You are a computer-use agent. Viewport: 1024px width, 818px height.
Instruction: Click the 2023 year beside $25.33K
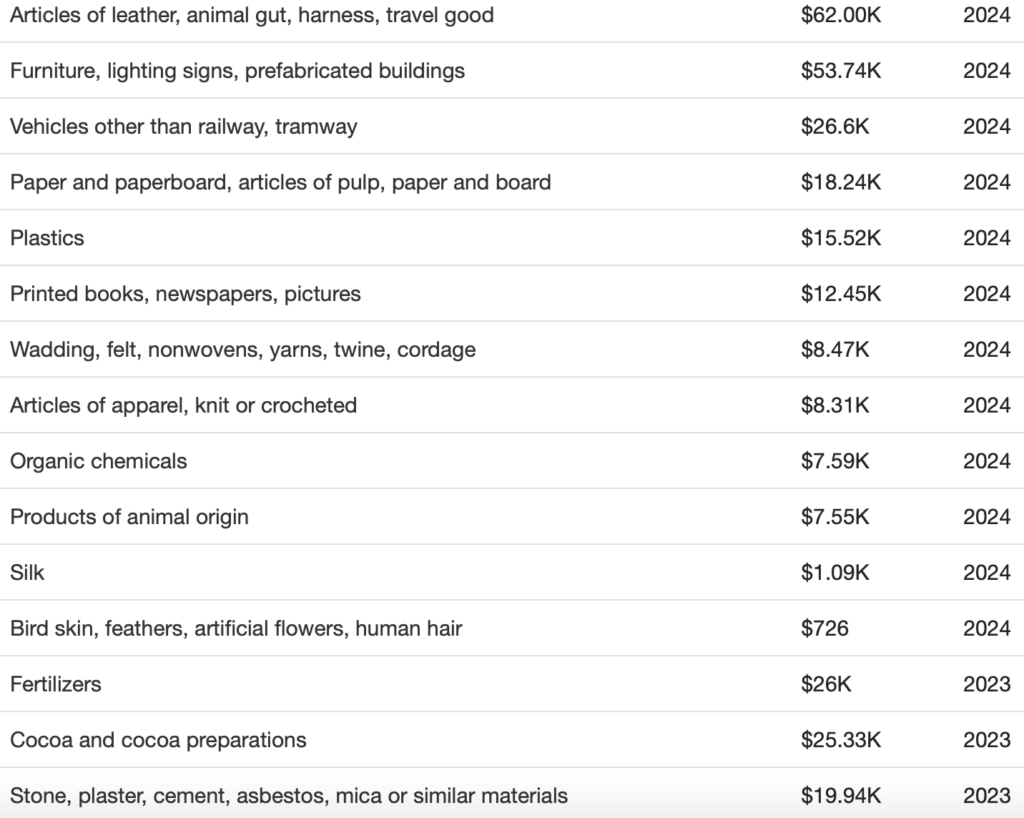pyautogui.click(x=986, y=741)
